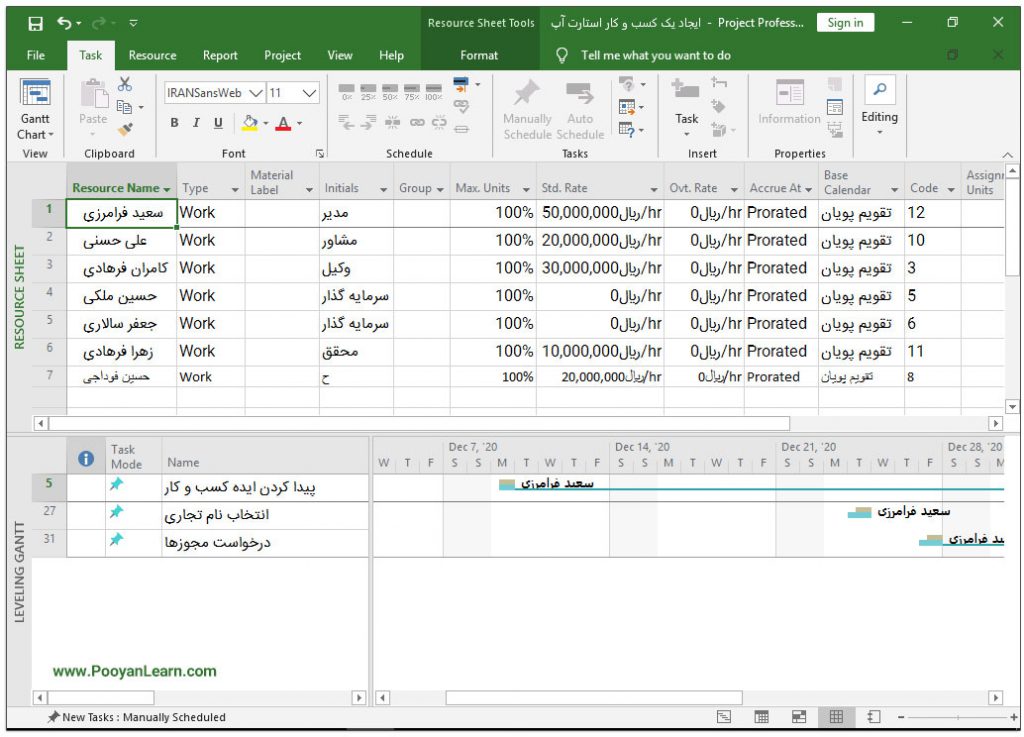This screenshot has width=1024, height=737.
Task: Click the Copy icon in Clipboard
Action: 124,107
